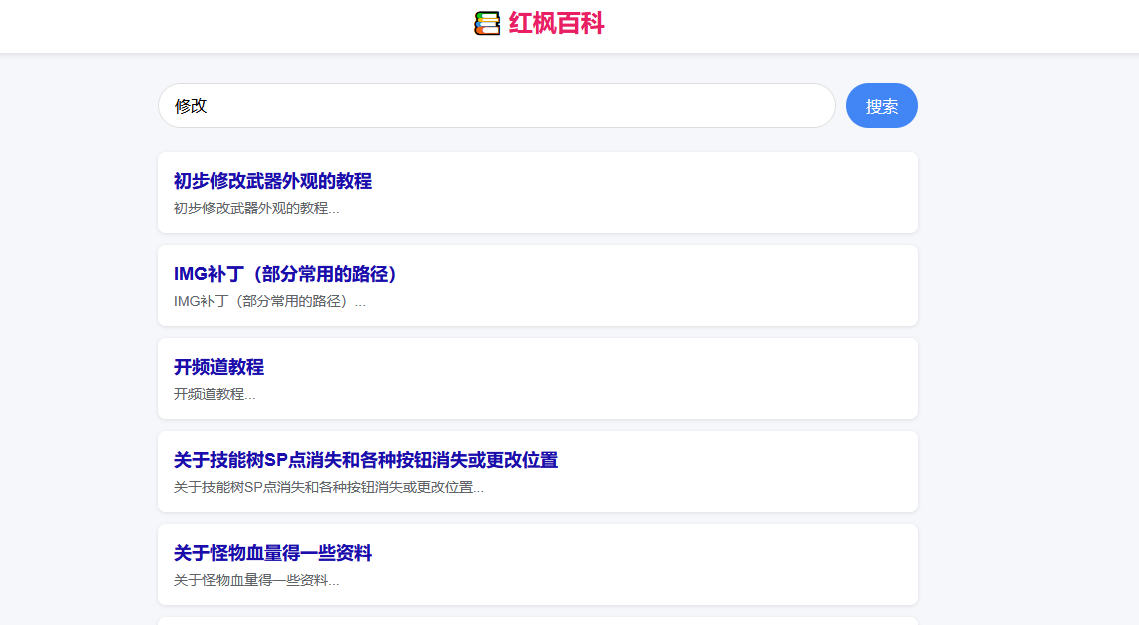Click the blue 搜索 button

coord(882,105)
